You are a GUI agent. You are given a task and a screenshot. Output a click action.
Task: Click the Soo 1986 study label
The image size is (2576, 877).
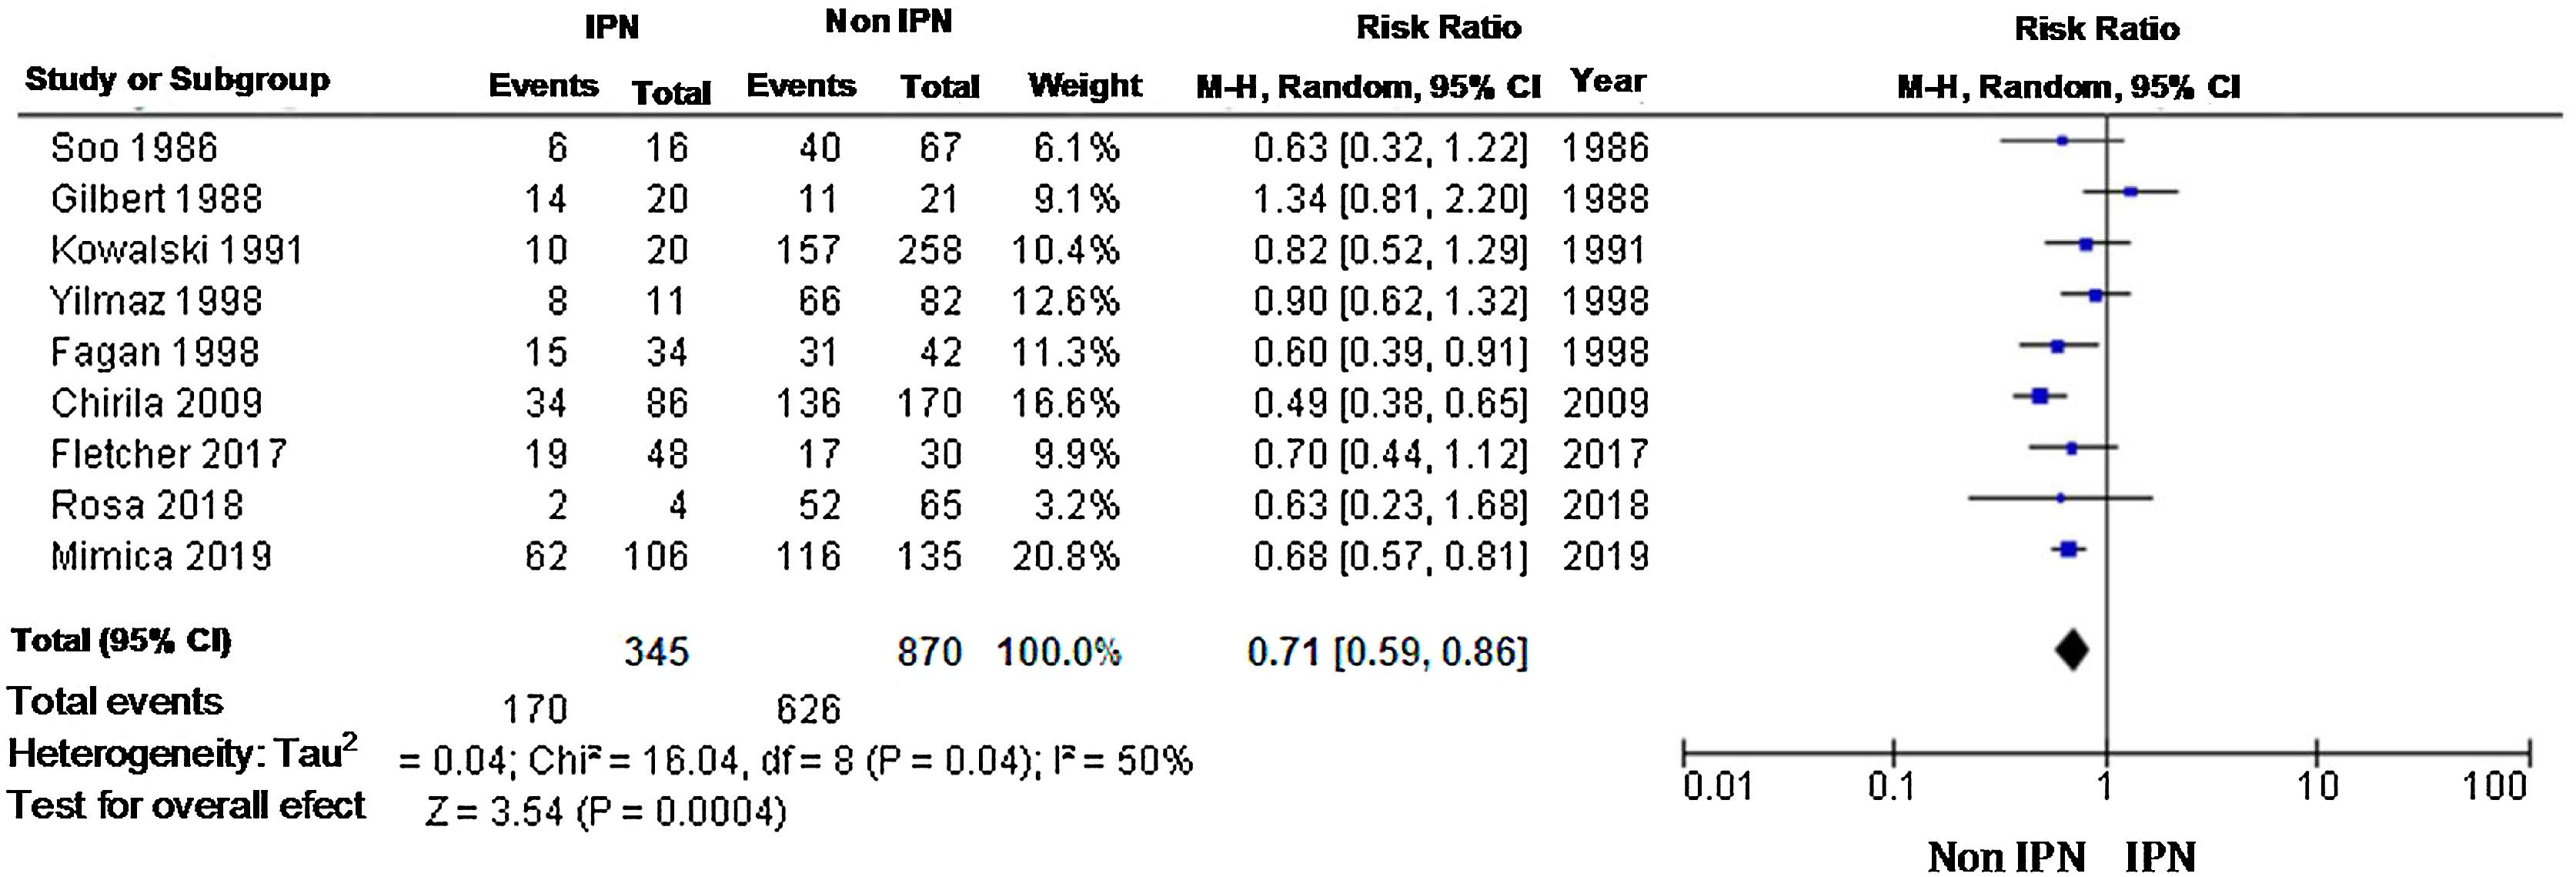[x=134, y=148]
